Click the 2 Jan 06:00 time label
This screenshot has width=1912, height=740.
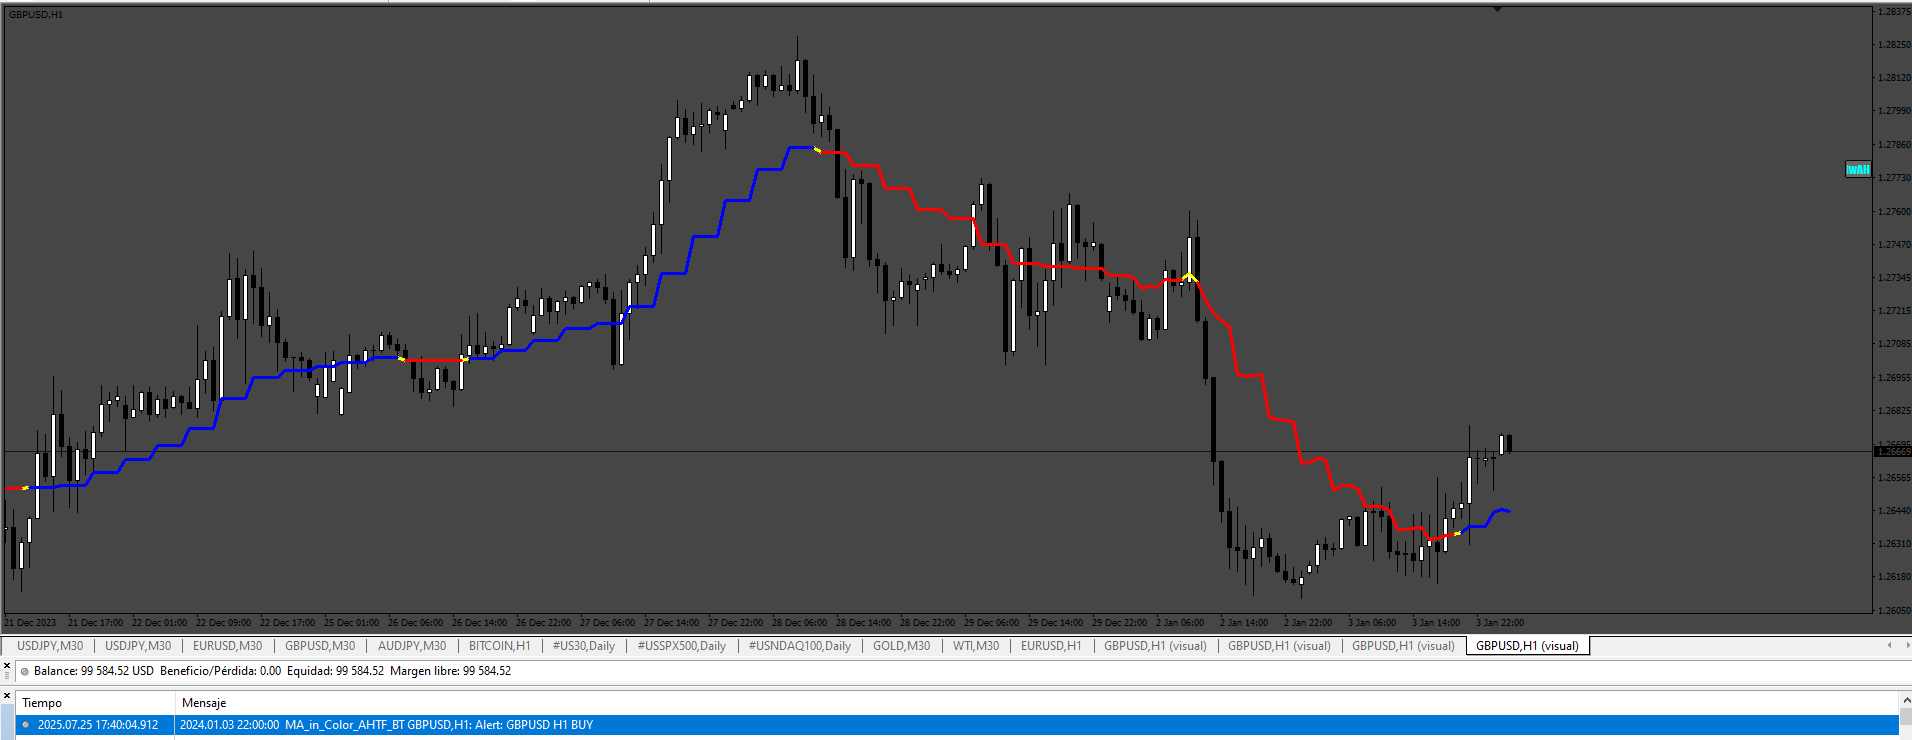tap(1180, 623)
